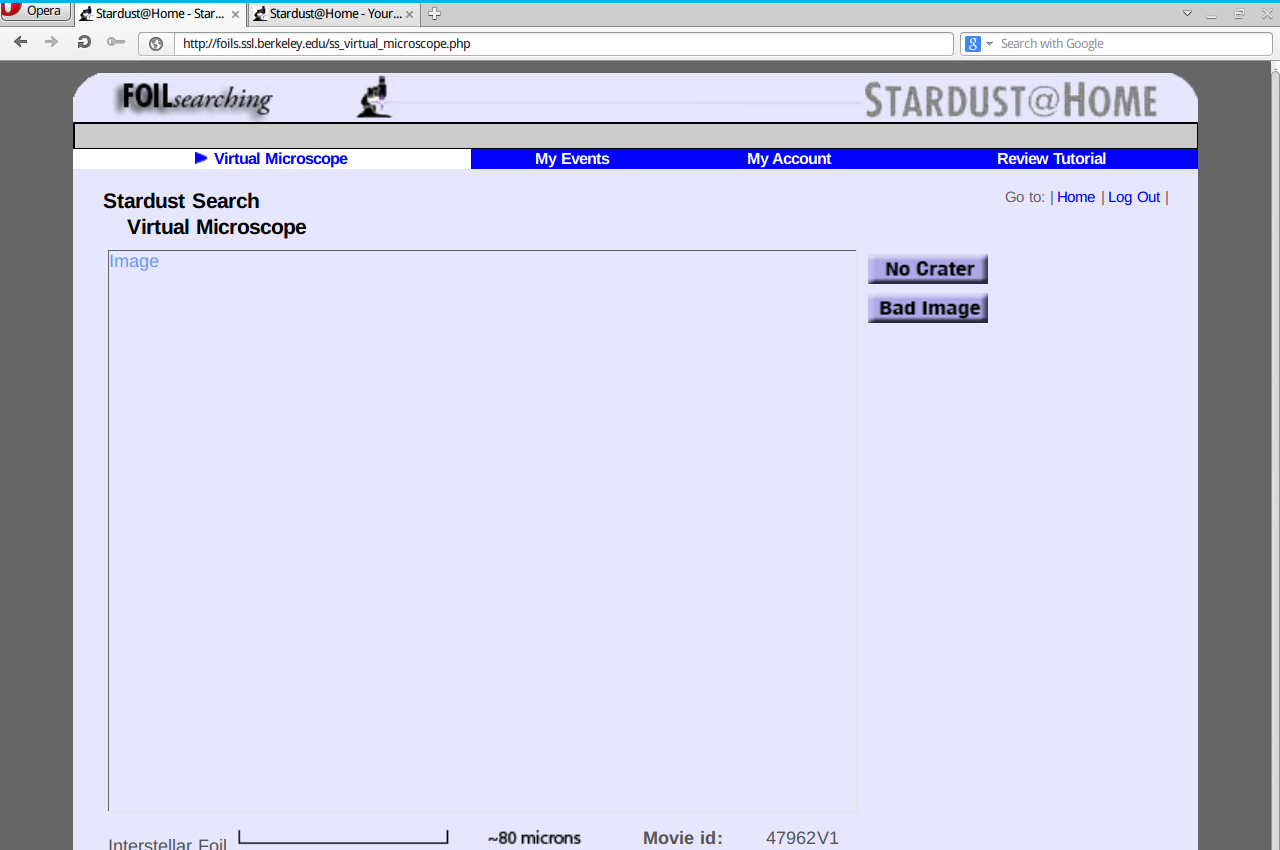Click the STARDUST@HOME banner logo
Image resolution: width=1280 pixels, height=850 pixels.
pos(1010,100)
